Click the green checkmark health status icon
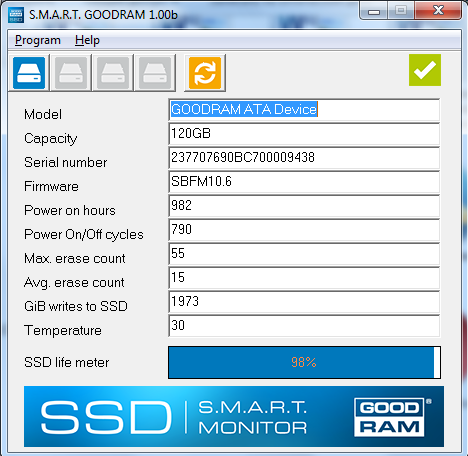468x456 pixels. click(x=425, y=70)
